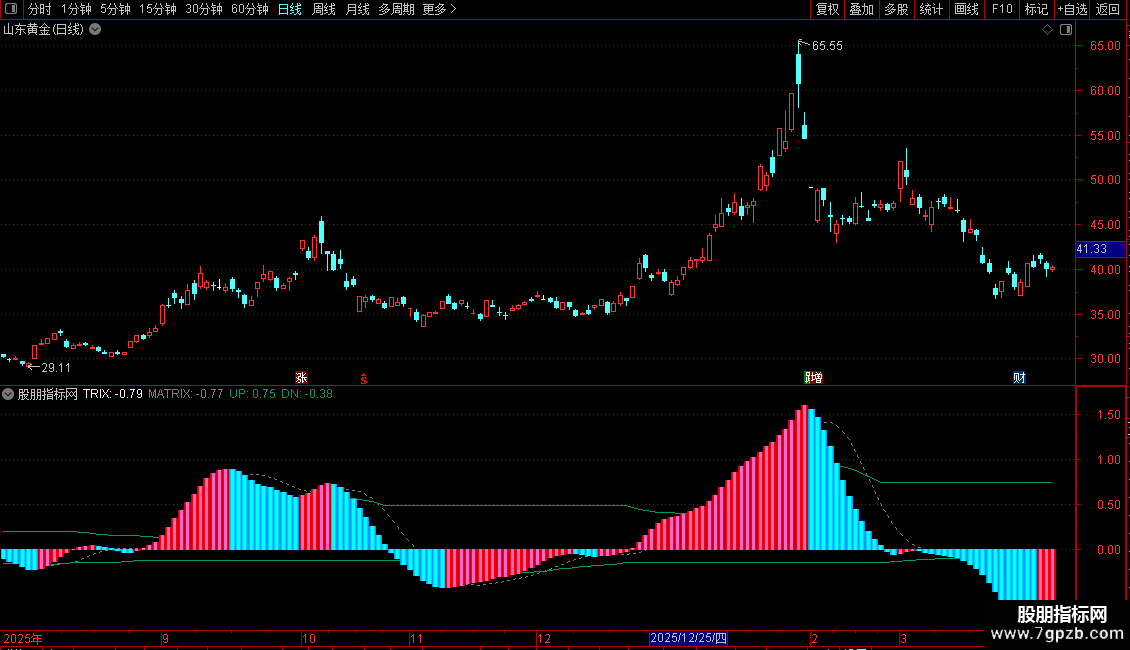Click the 29.11 low price label
This screenshot has width=1130, height=650.
coord(56,368)
